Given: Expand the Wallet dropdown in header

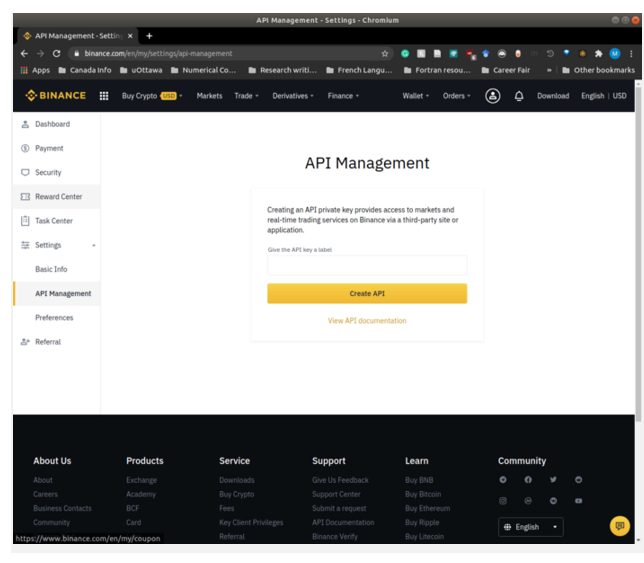Looking at the screenshot, I should click(415, 96).
